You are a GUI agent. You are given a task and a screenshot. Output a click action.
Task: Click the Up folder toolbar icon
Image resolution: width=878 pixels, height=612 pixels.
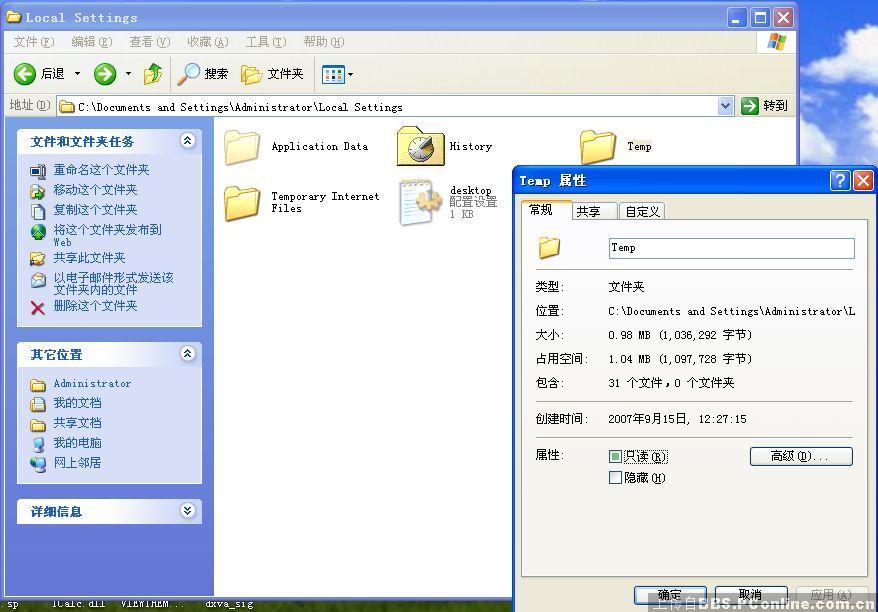point(153,74)
